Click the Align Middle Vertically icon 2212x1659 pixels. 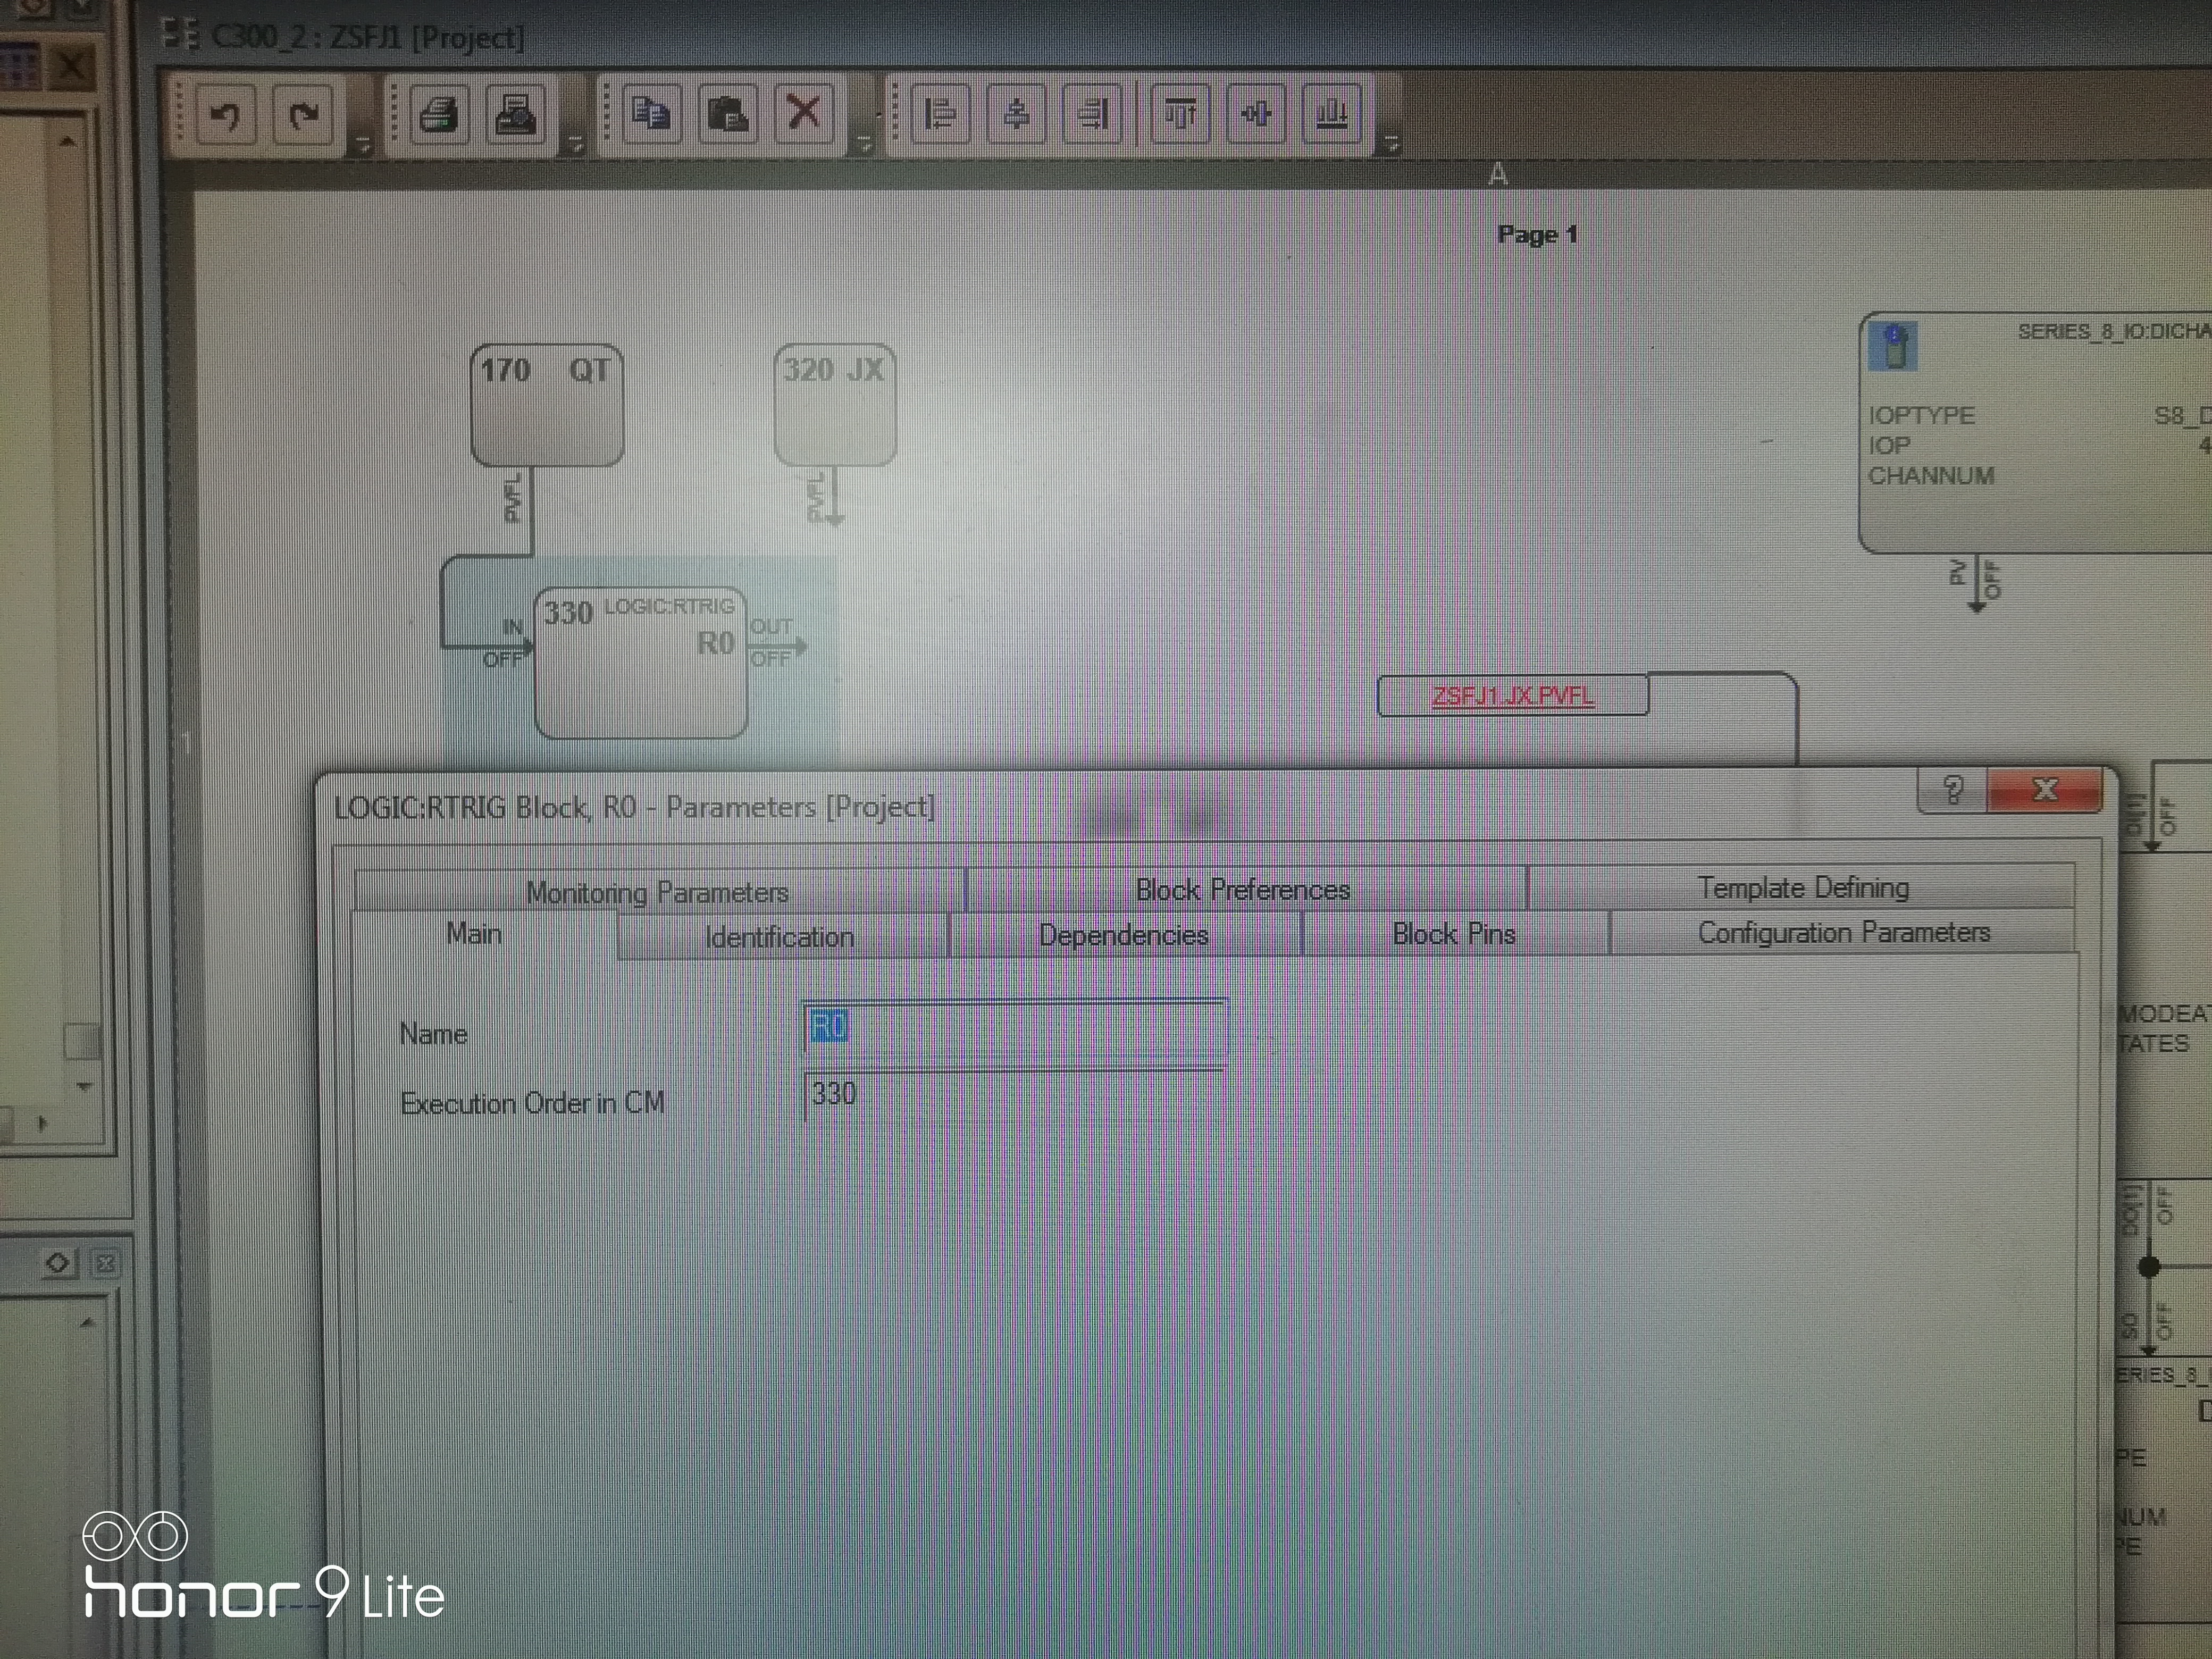[x=1256, y=113]
